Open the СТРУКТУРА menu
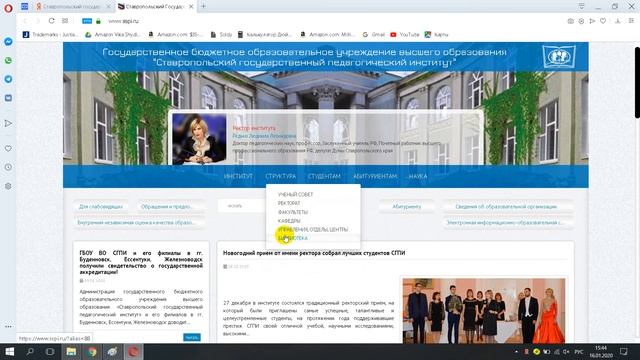Viewport: 640px width, 360px height. [x=280, y=176]
